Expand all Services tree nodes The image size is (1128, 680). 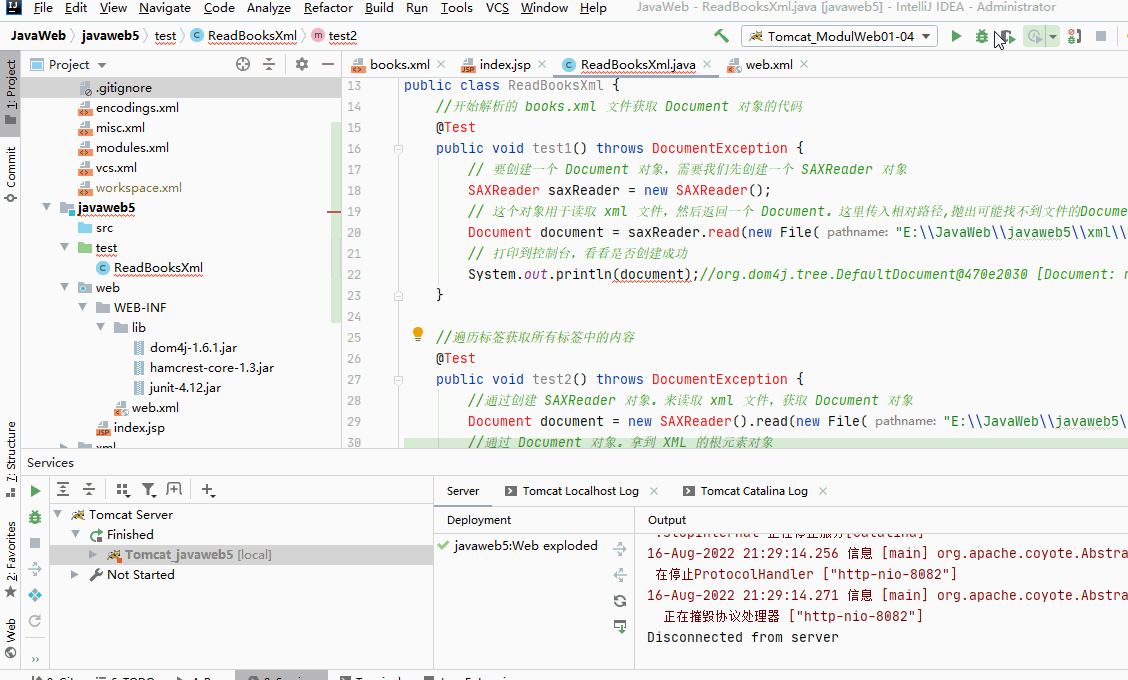[63, 489]
